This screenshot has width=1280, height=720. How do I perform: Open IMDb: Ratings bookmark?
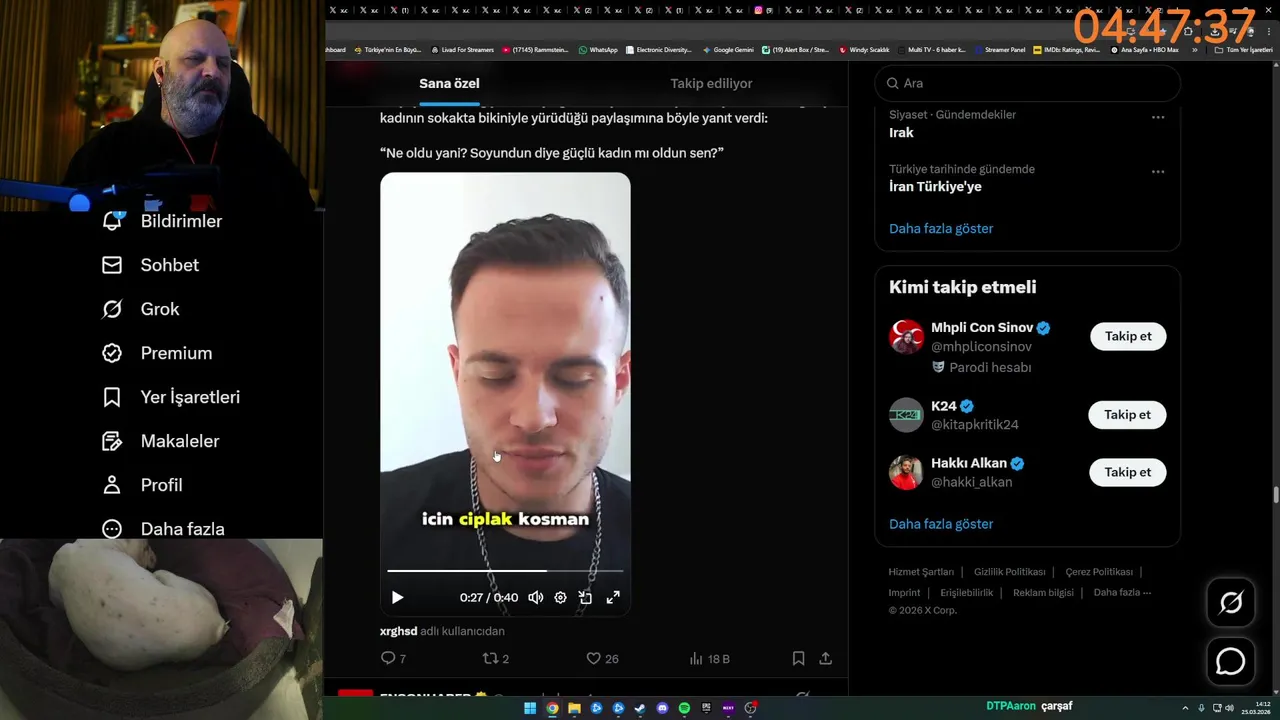(x=1066, y=49)
